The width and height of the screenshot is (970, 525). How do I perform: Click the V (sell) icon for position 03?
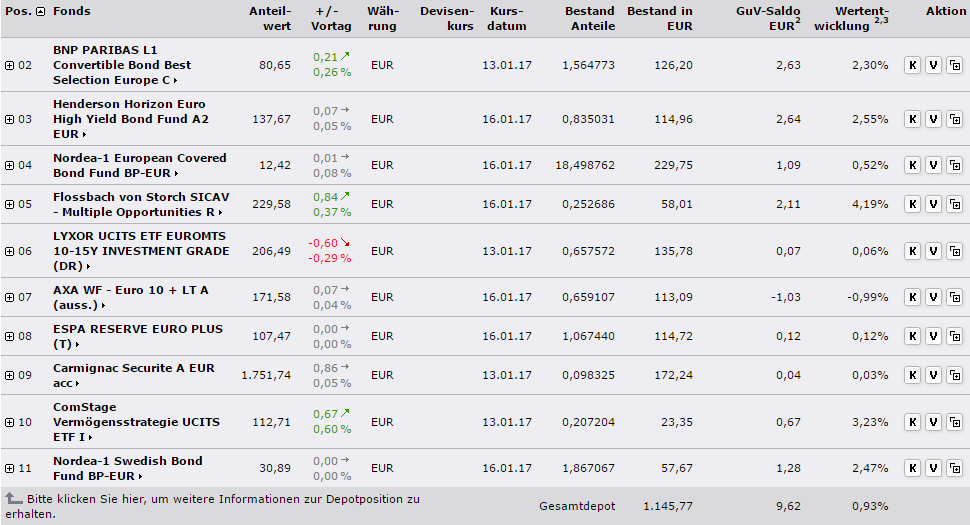[933, 119]
